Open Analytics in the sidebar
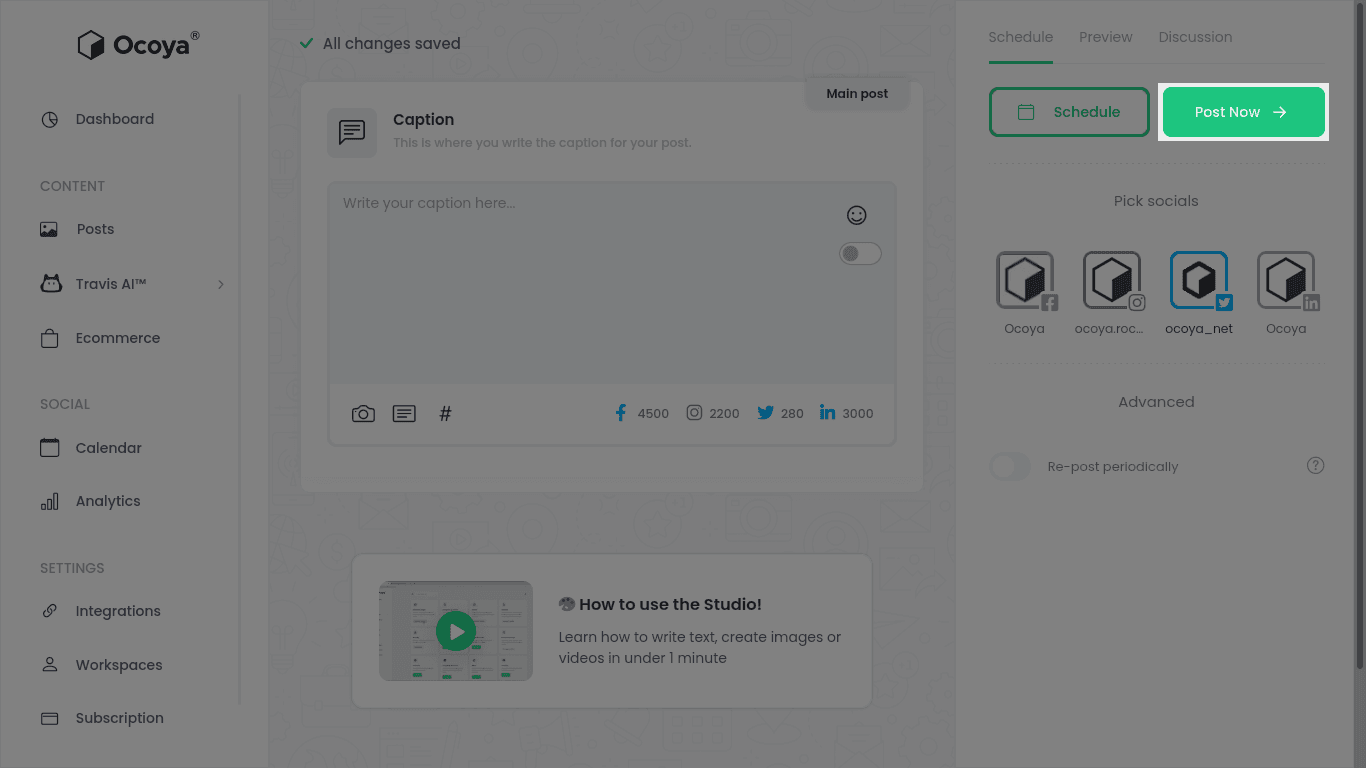The width and height of the screenshot is (1366, 768). click(x=108, y=501)
